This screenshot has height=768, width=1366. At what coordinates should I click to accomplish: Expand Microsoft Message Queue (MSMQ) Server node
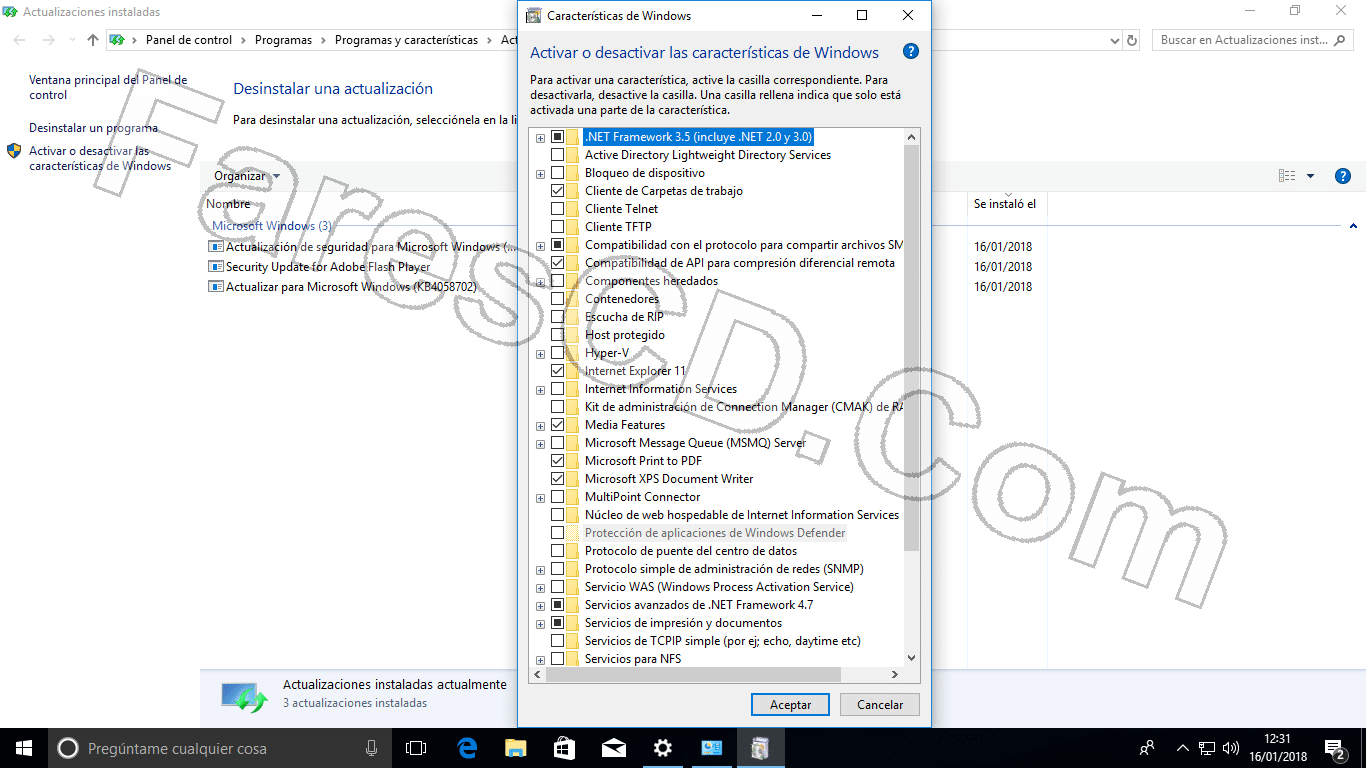[x=541, y=443]
